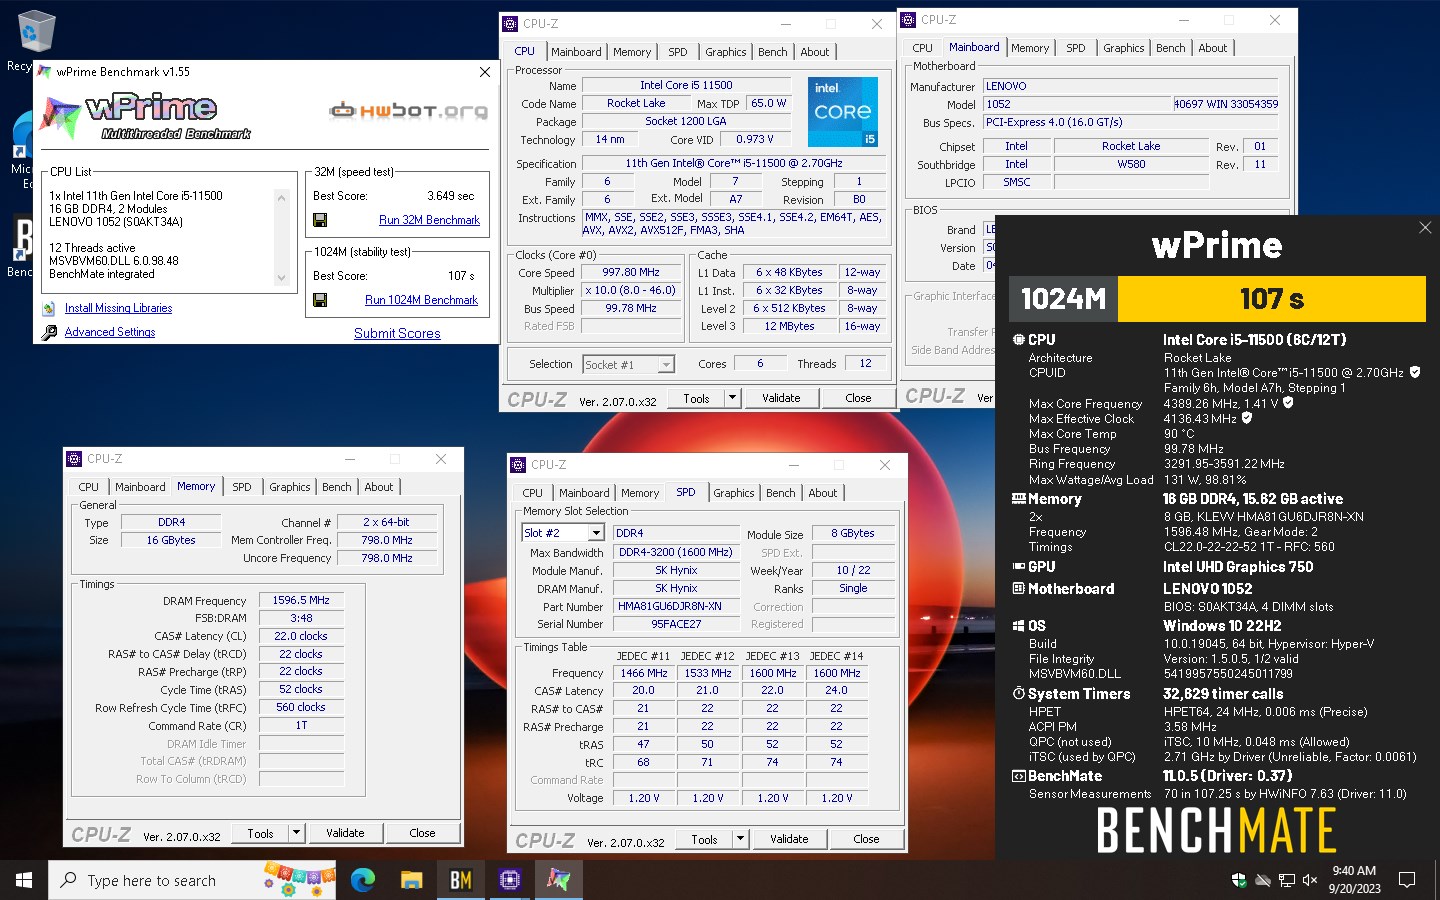Open Tools dropdown arrow in SPD window
Viewport: 1440px width, 900px height.
pyautogui.click(x=740, y=839)
